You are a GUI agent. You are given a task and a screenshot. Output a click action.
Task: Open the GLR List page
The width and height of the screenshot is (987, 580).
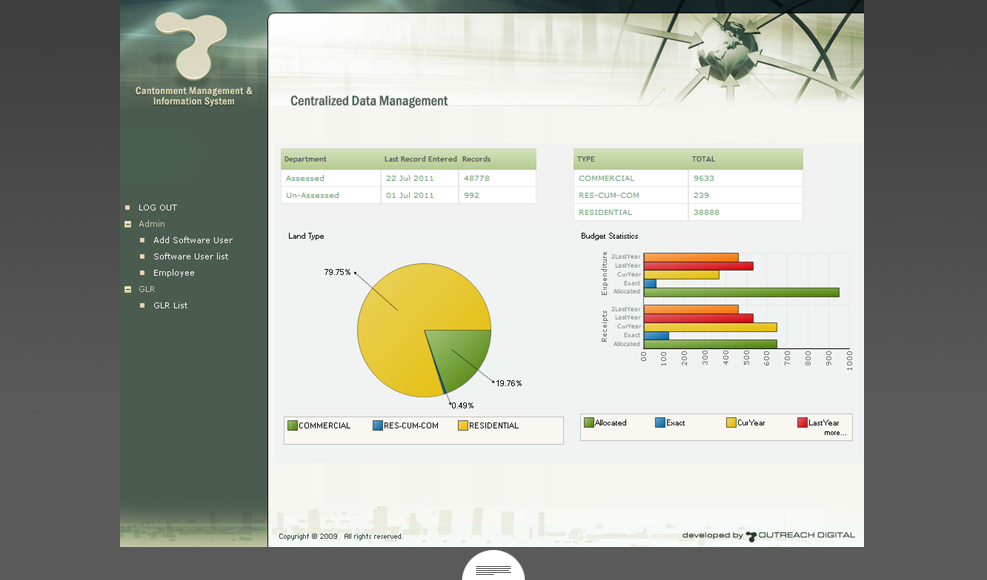(171, 305)
